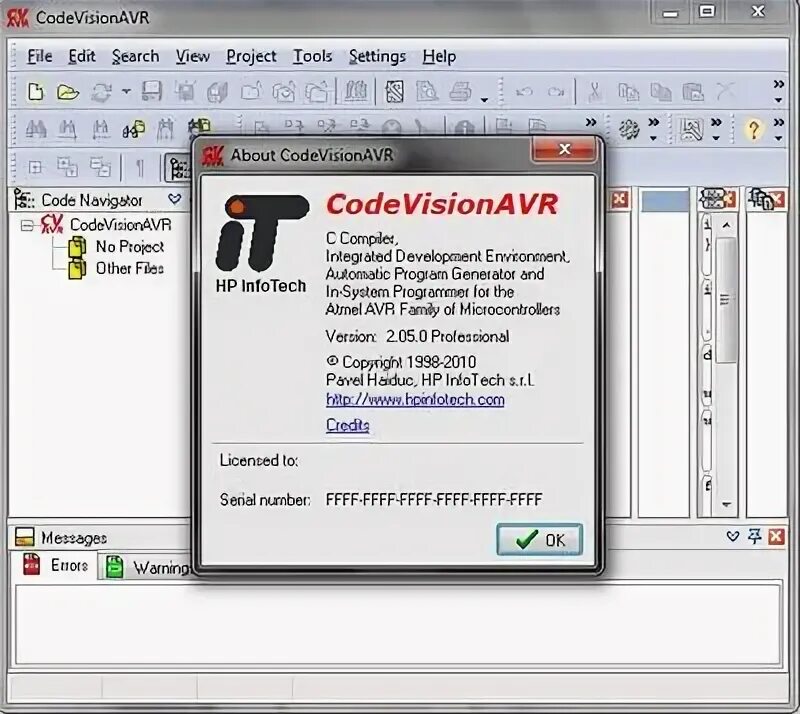
Task: Click the Tools icon left of the Help icon
Action: (690, 129)
